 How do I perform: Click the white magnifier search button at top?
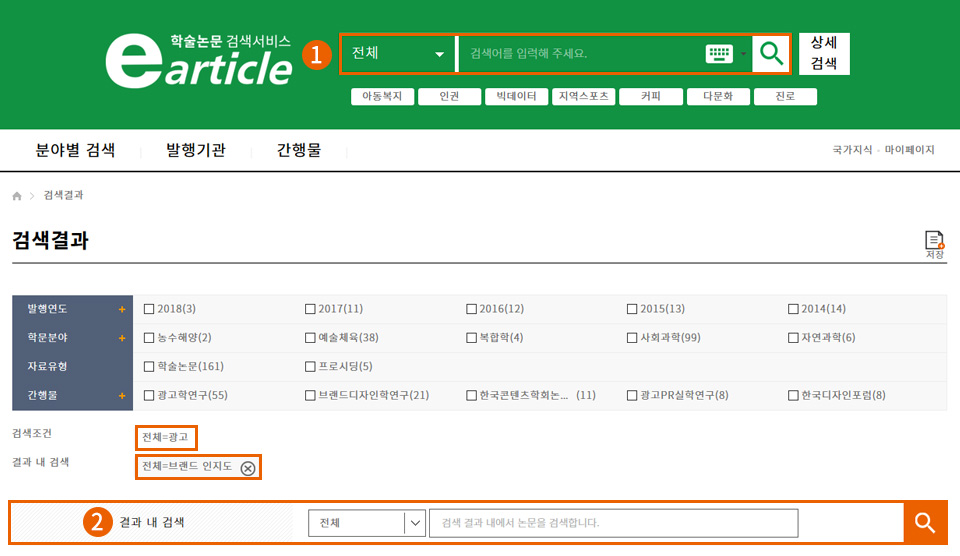[x=771, y=54]
